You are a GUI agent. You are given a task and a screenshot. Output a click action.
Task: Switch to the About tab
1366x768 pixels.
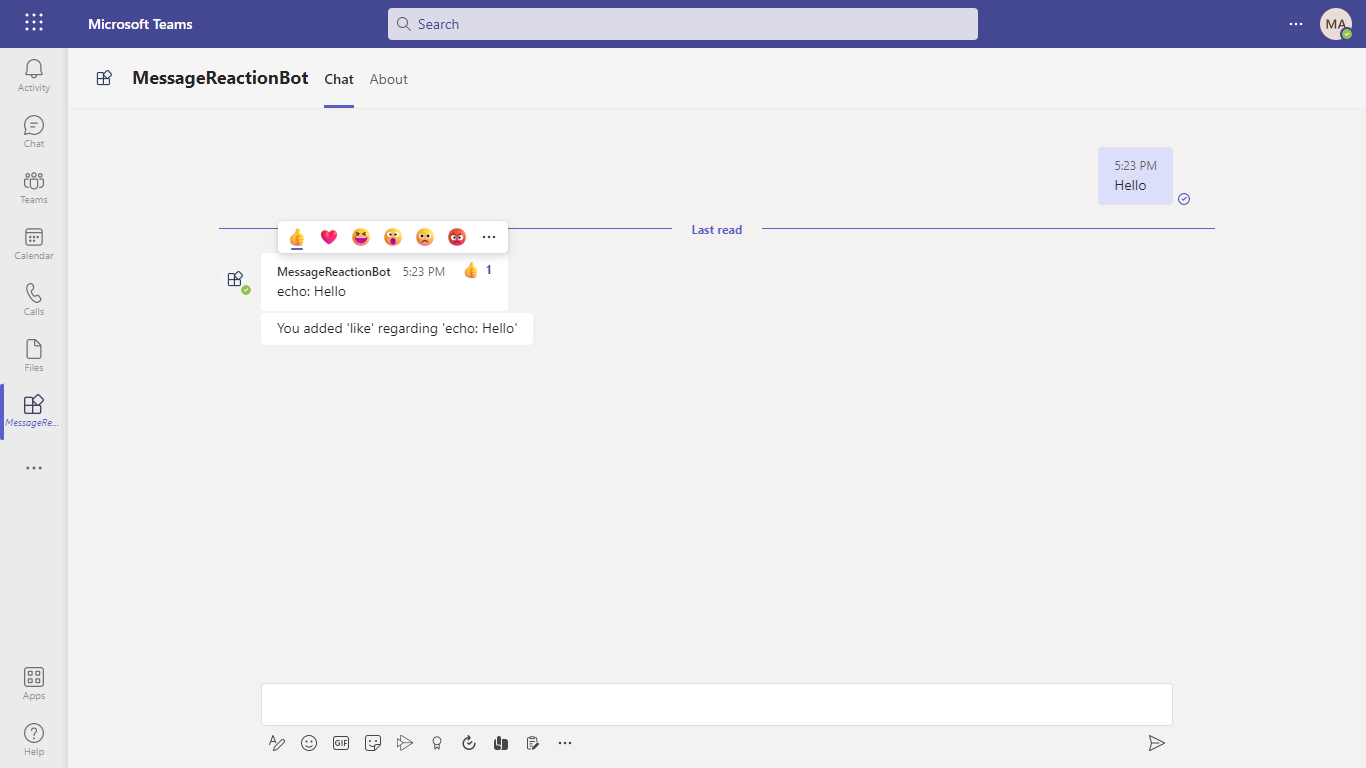tap(389, 79)
